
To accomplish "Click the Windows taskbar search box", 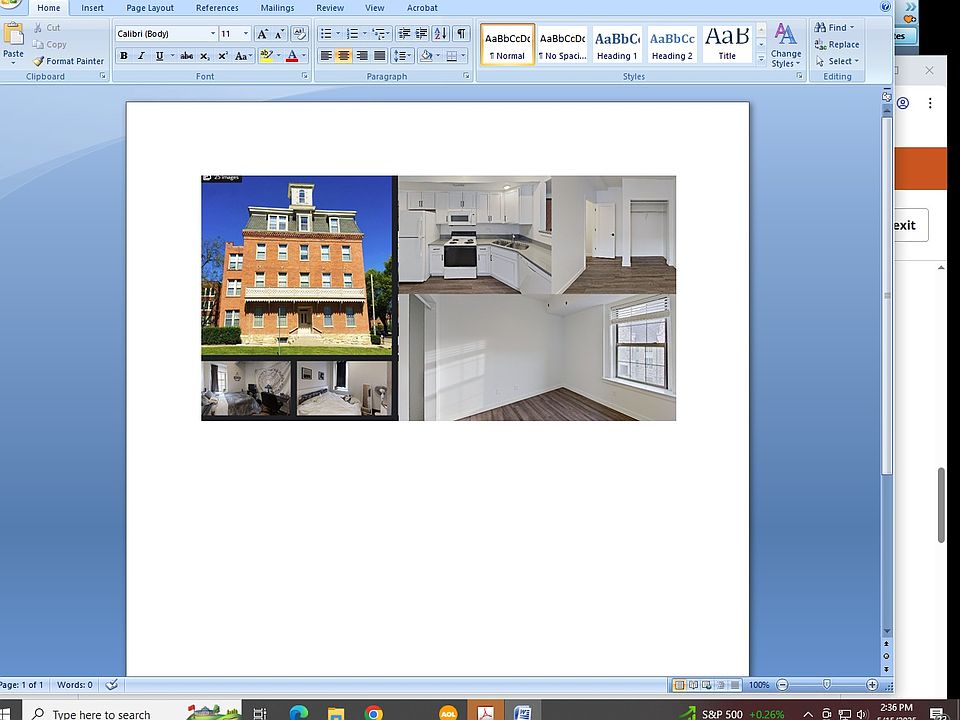I will tap(100, 714).
